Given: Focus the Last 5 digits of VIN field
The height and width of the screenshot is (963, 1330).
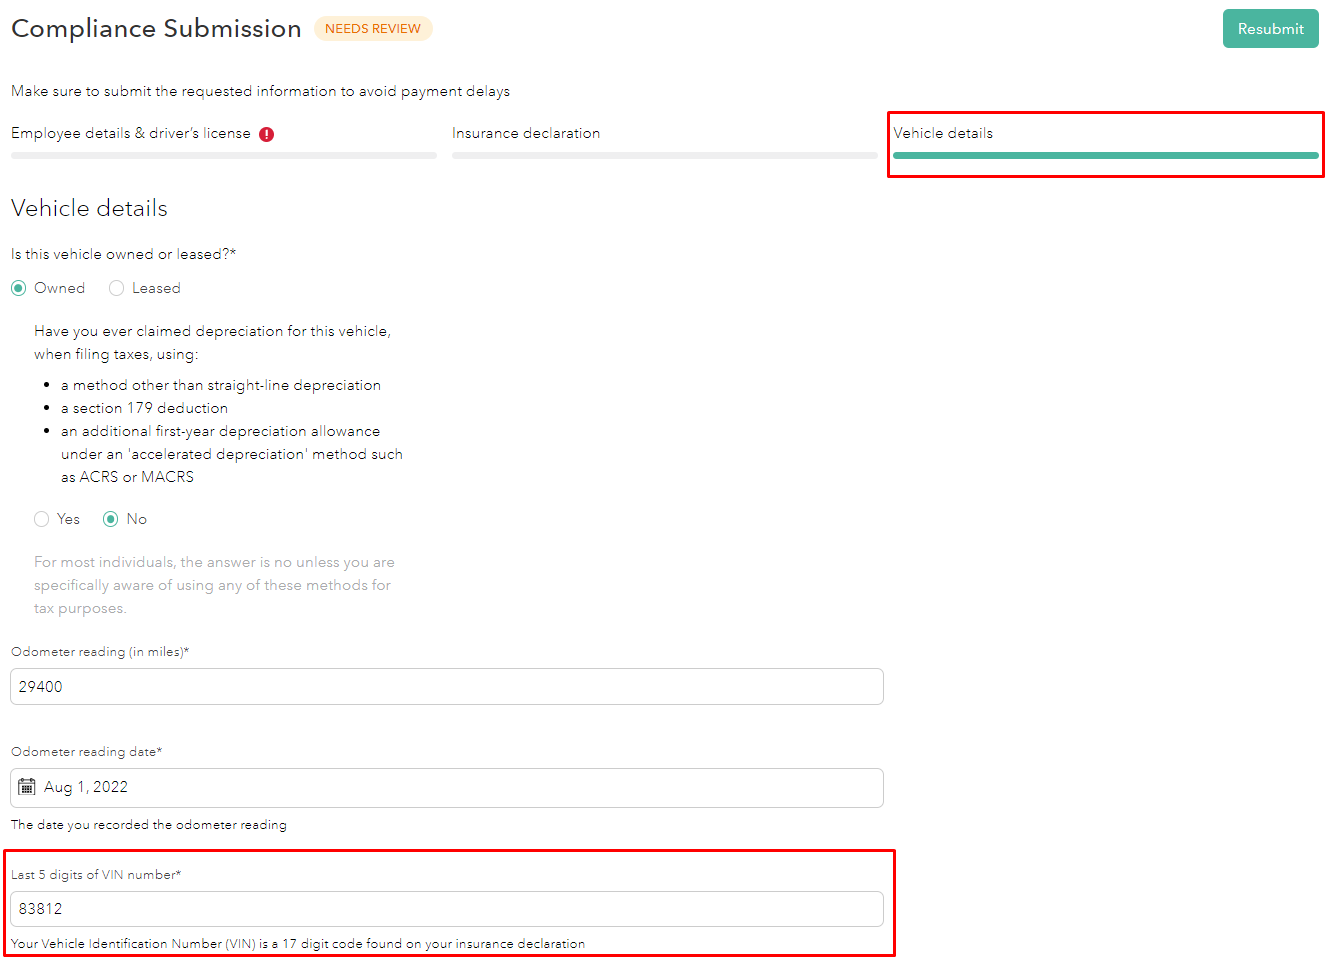Looking at the screenshot, I should [x=447, y=909].
